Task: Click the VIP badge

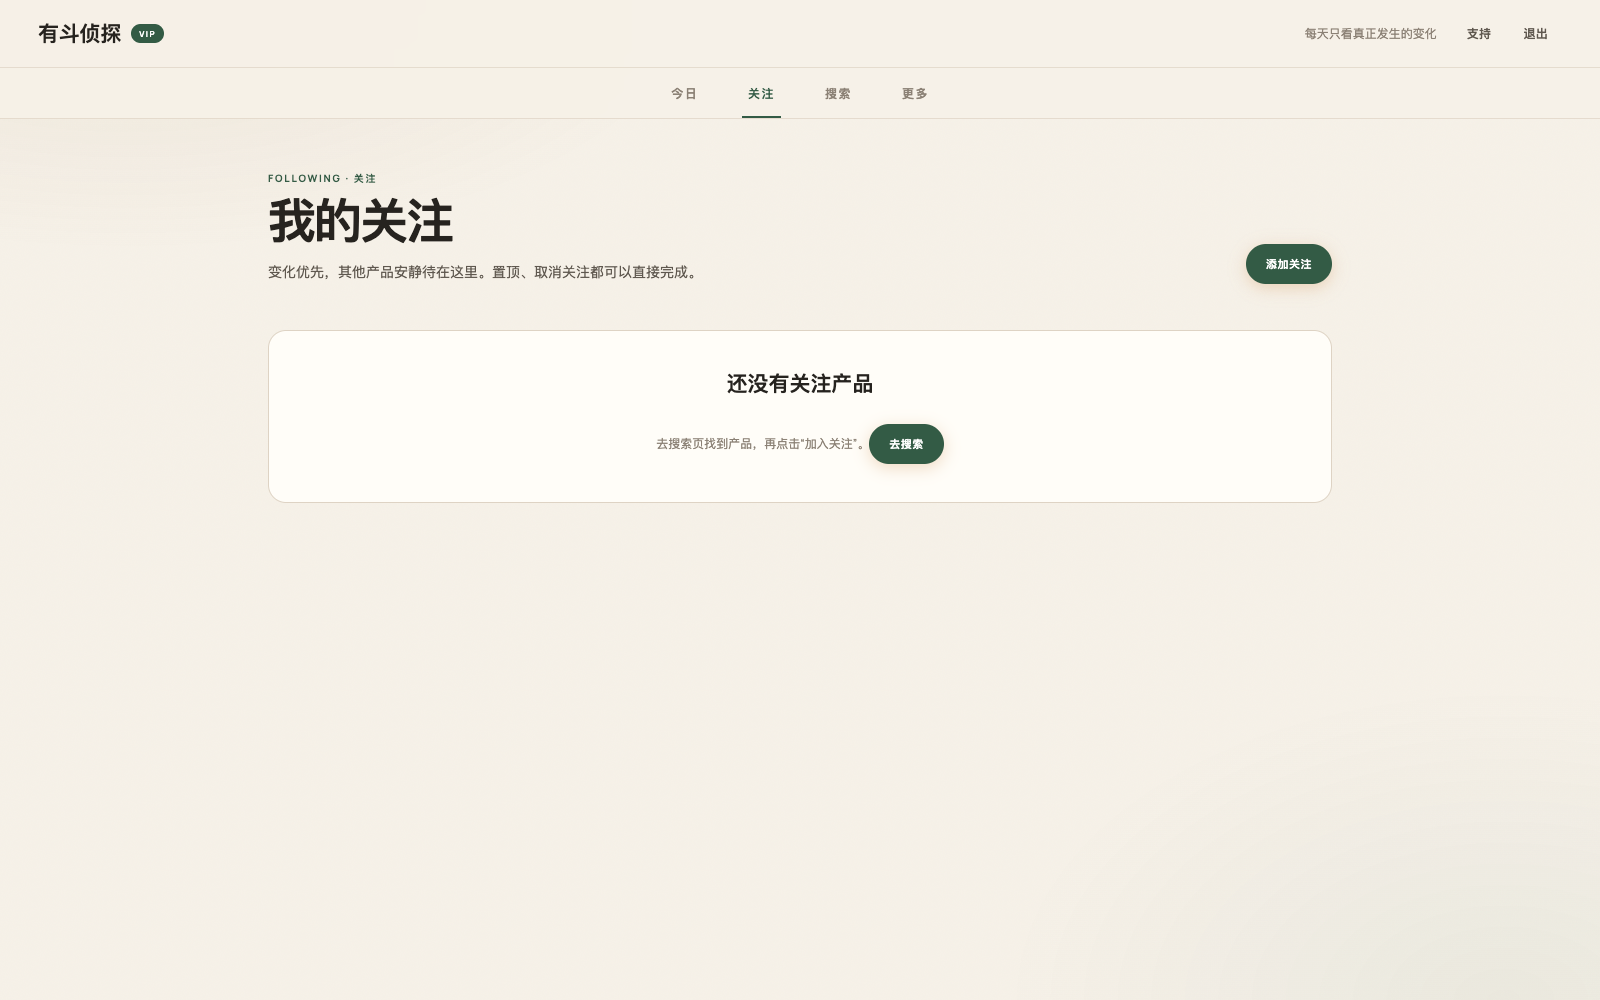Action: click(x=147, y=34)
